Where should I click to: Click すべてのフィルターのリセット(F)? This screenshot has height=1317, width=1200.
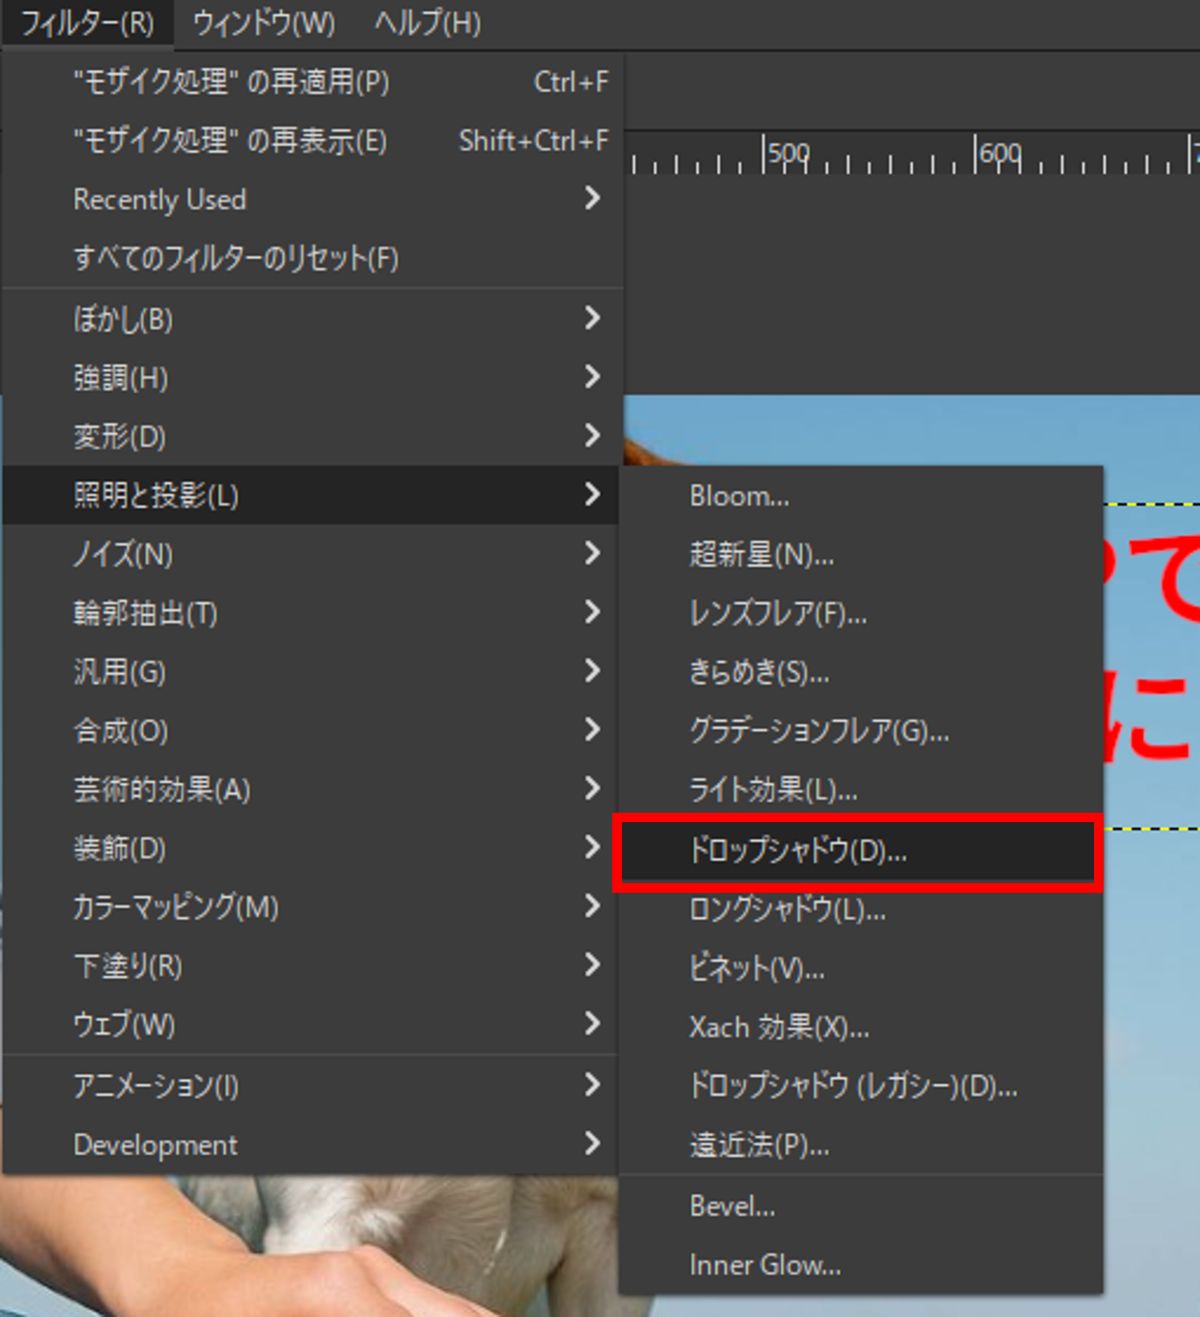coord(235,259)
